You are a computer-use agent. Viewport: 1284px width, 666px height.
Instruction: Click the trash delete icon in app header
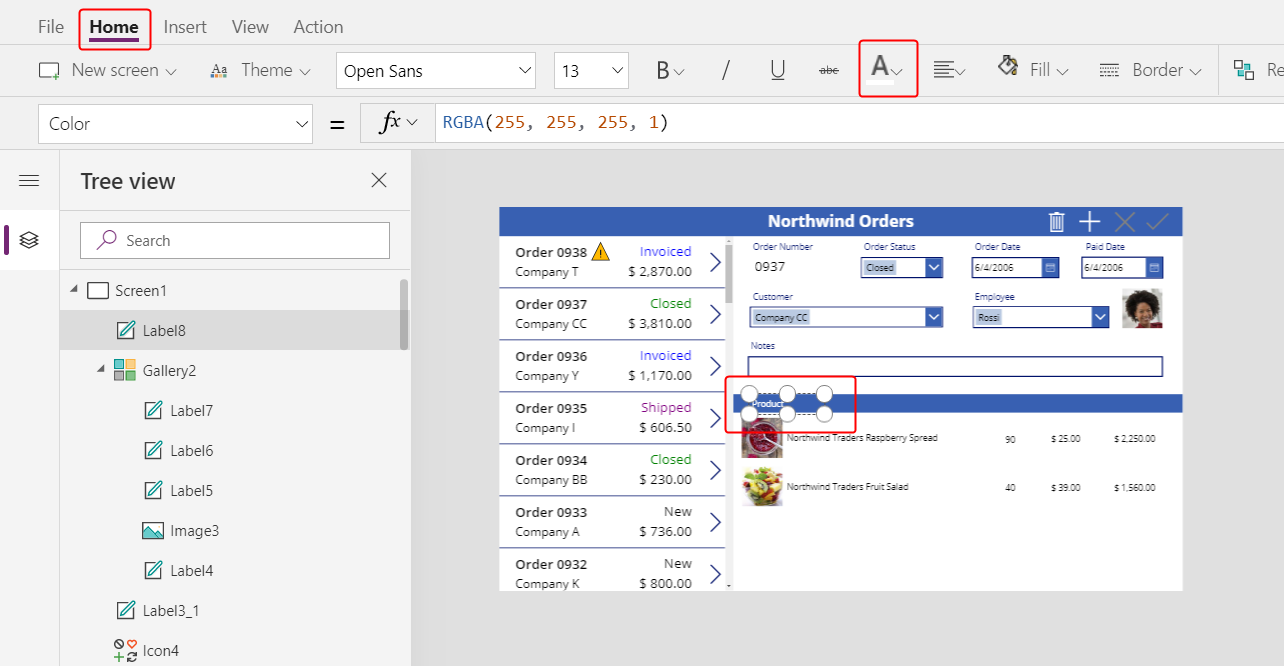click(1056, 221)
